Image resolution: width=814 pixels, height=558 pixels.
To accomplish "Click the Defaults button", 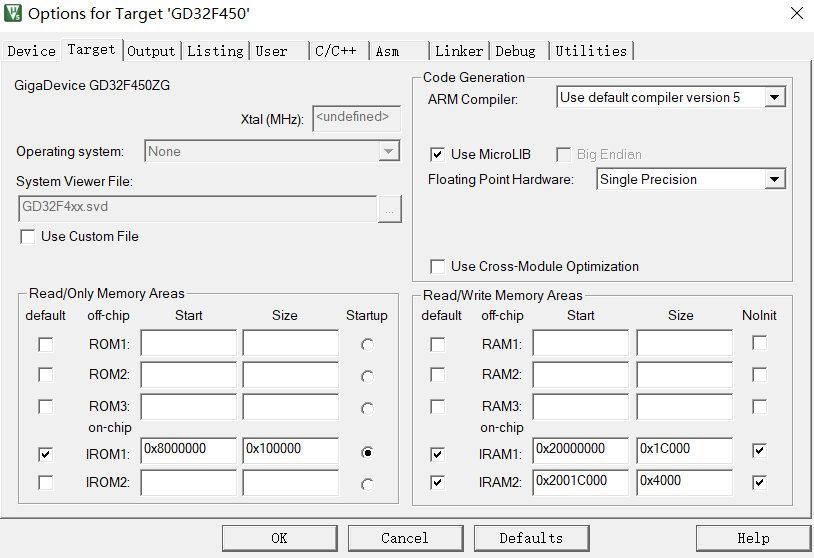I will click(x=531, y=538).
